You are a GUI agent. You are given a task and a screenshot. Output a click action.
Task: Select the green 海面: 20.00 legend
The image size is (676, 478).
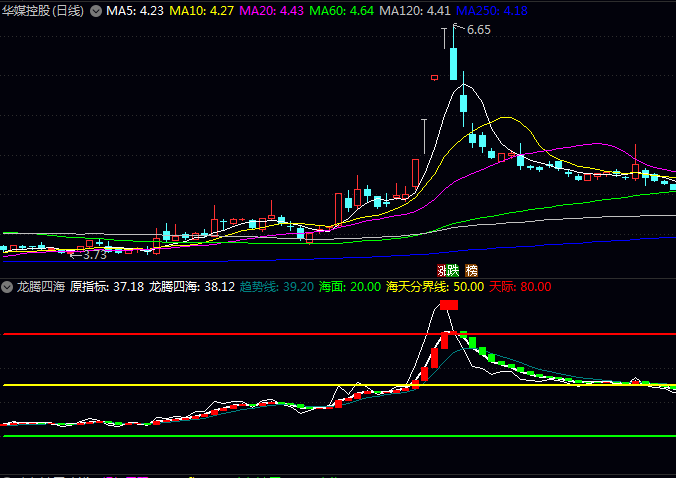tap(349, 287)
